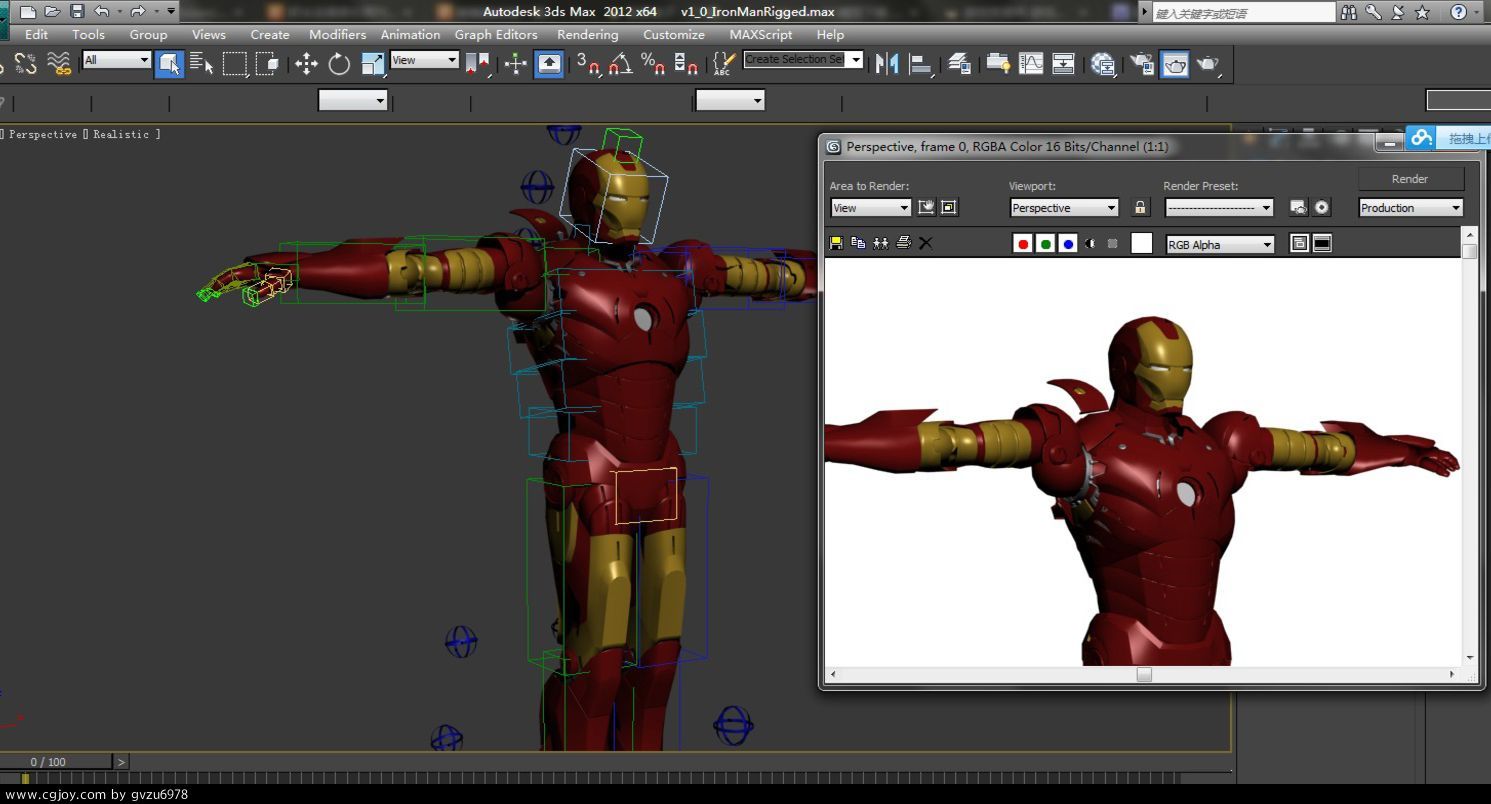Click Use Pivot Point Center icon
Image resolution: width=1491 pixels, height=804 pixels.
pyautogui.click(x=478, y=63)
